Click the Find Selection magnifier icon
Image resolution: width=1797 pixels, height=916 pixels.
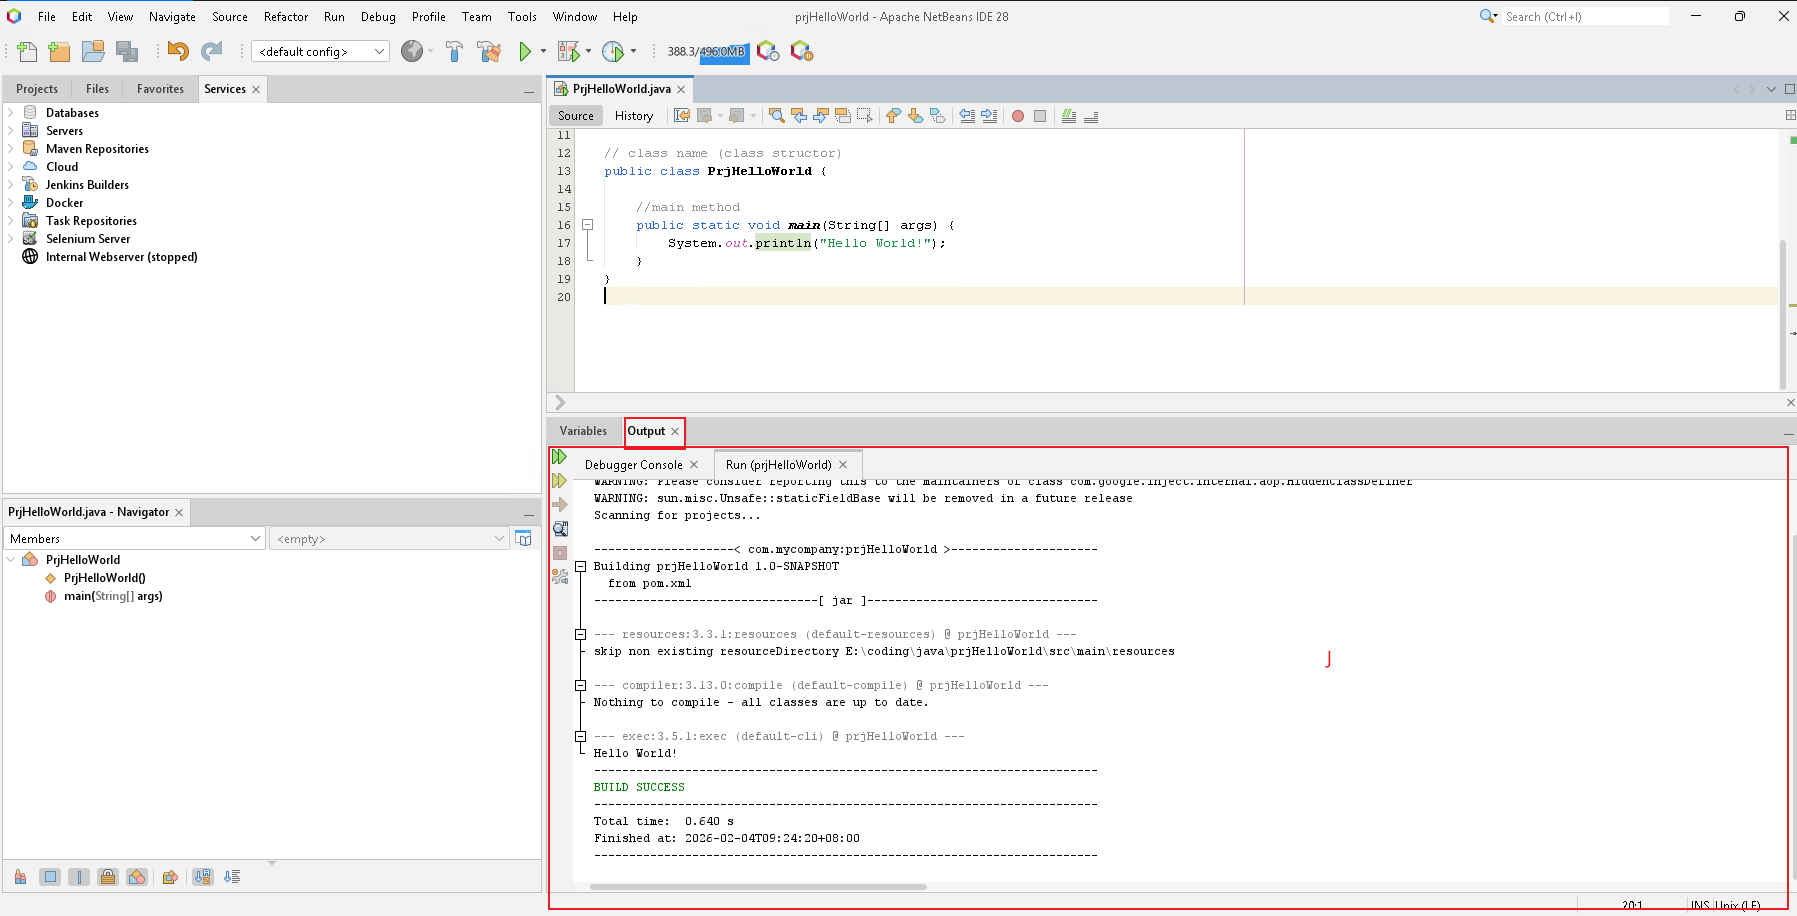tap(777, 116)
